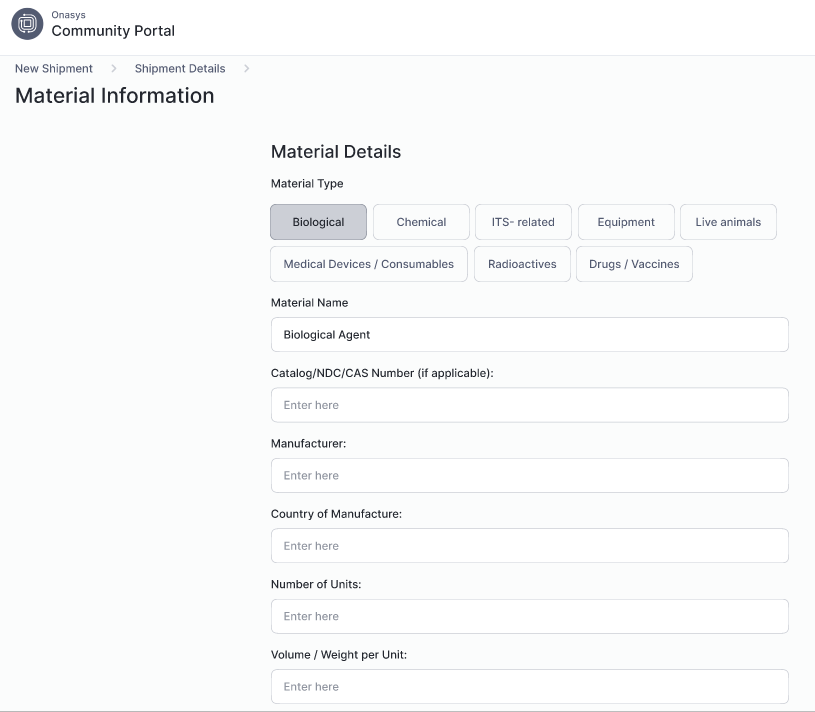
Task: Click the Country of Manufacture field
Action: 530,546
